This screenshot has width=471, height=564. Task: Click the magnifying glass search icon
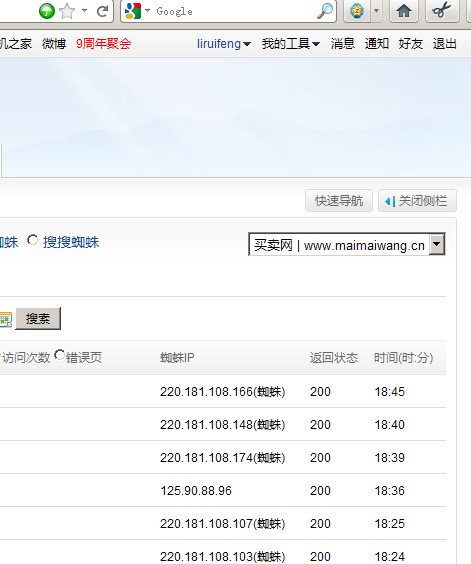(x=325, y=11)
